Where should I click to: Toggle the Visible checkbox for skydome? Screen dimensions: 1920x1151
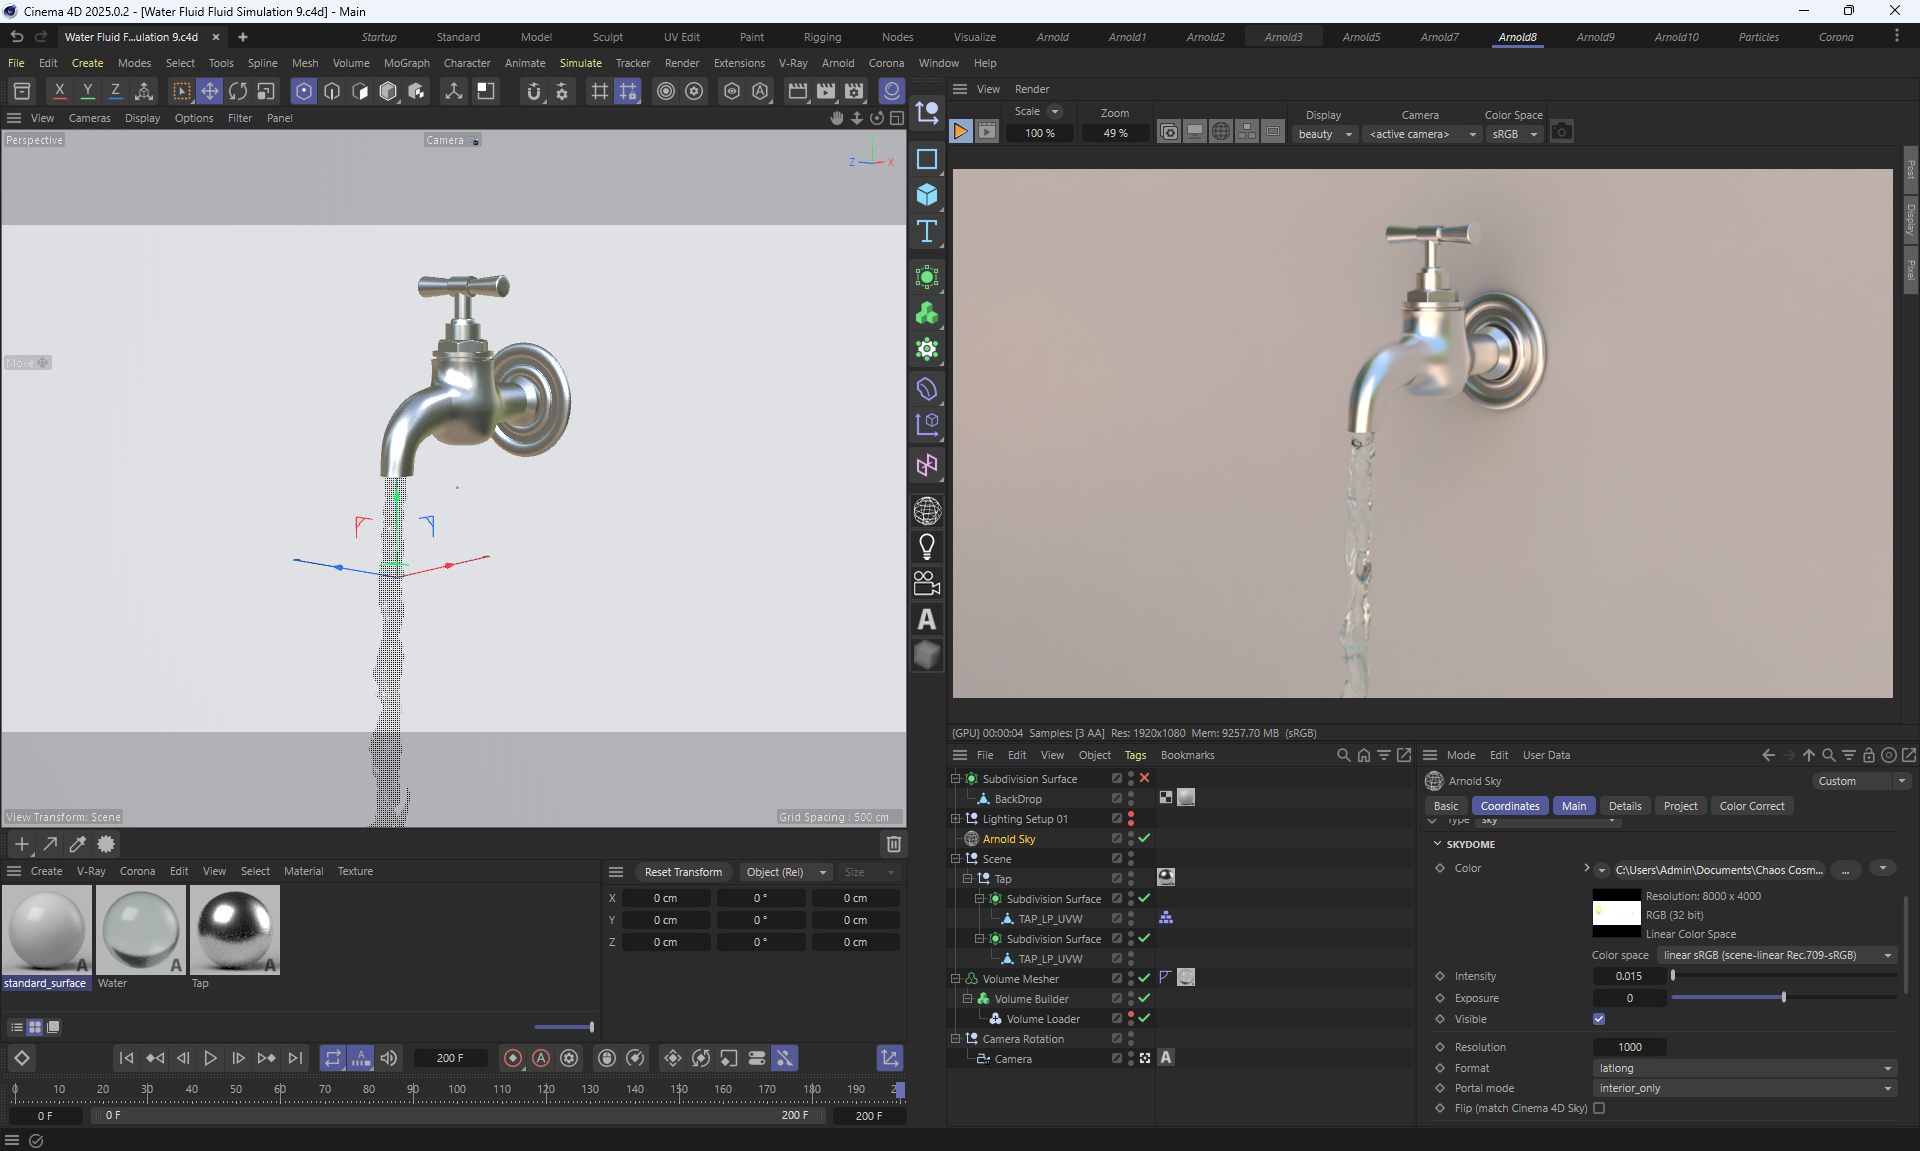click(x=1599, y=1019)
